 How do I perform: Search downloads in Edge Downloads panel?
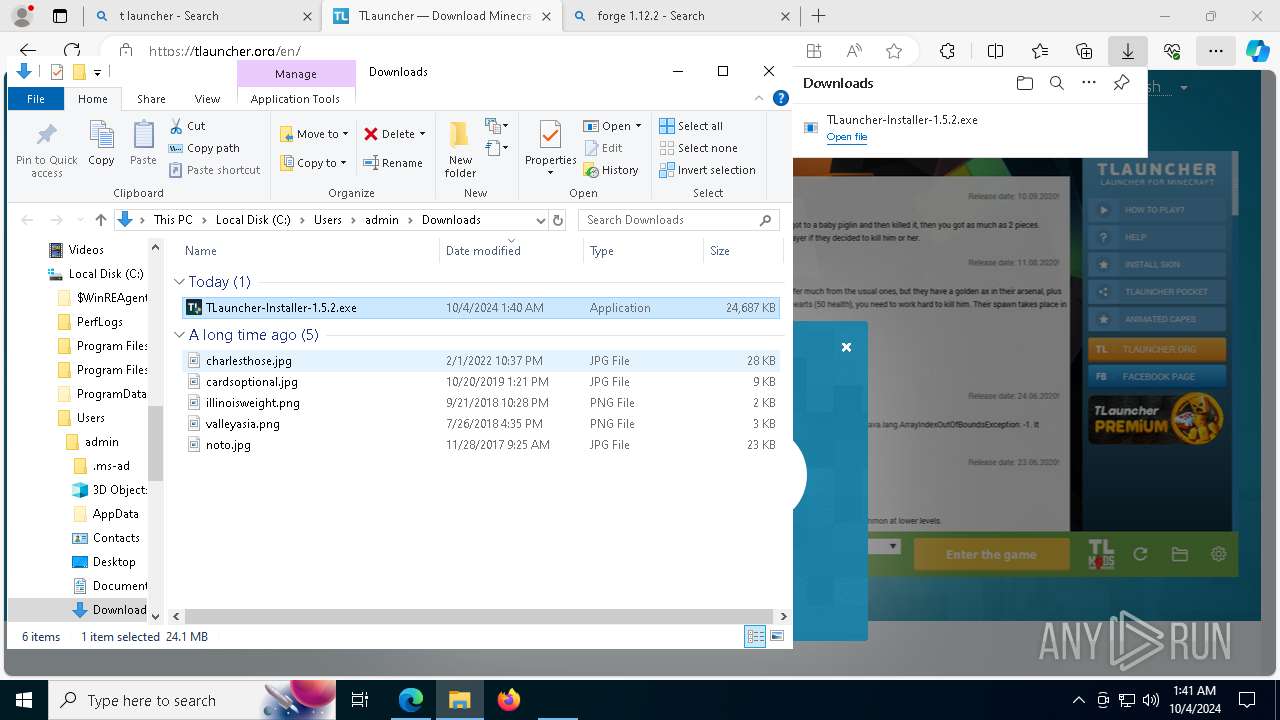(1056, 84)
